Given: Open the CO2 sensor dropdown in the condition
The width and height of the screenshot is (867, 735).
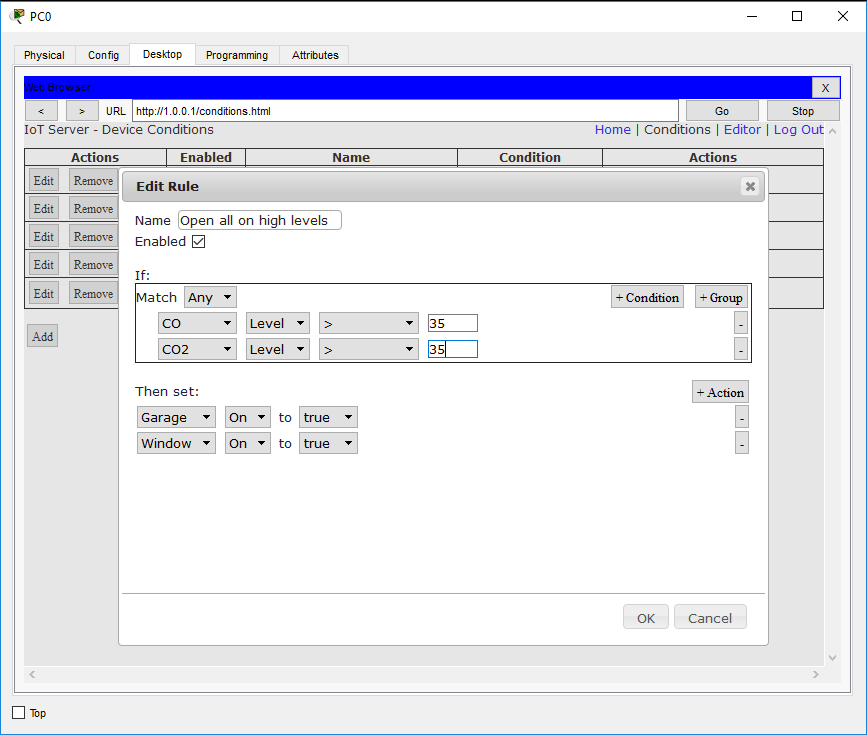Looking at the screenshot, I should [197, 348].
